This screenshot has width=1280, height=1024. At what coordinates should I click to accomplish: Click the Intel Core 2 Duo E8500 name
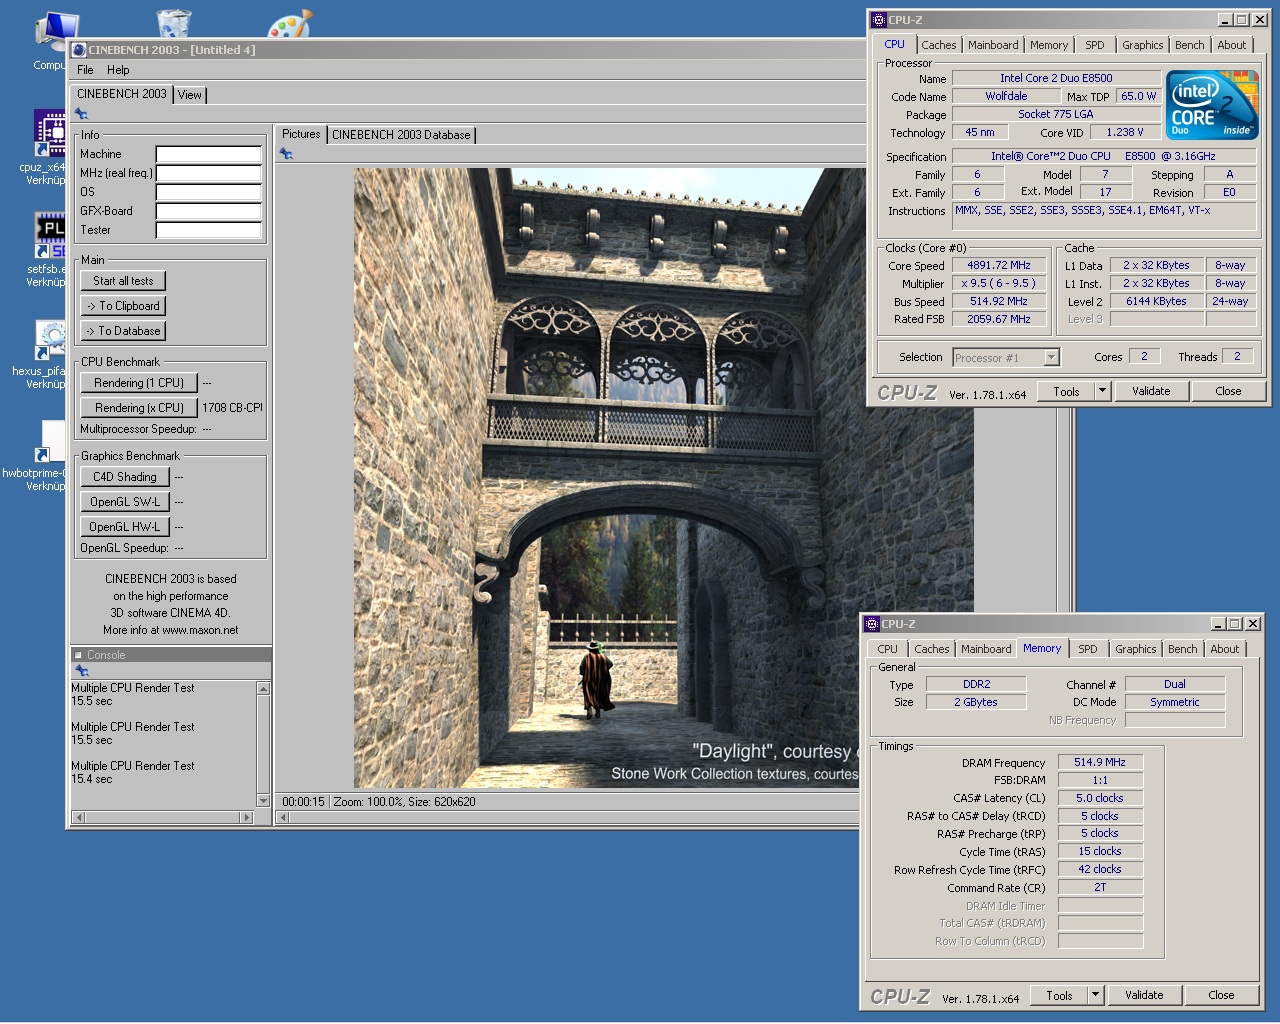tap(1056, 78)
